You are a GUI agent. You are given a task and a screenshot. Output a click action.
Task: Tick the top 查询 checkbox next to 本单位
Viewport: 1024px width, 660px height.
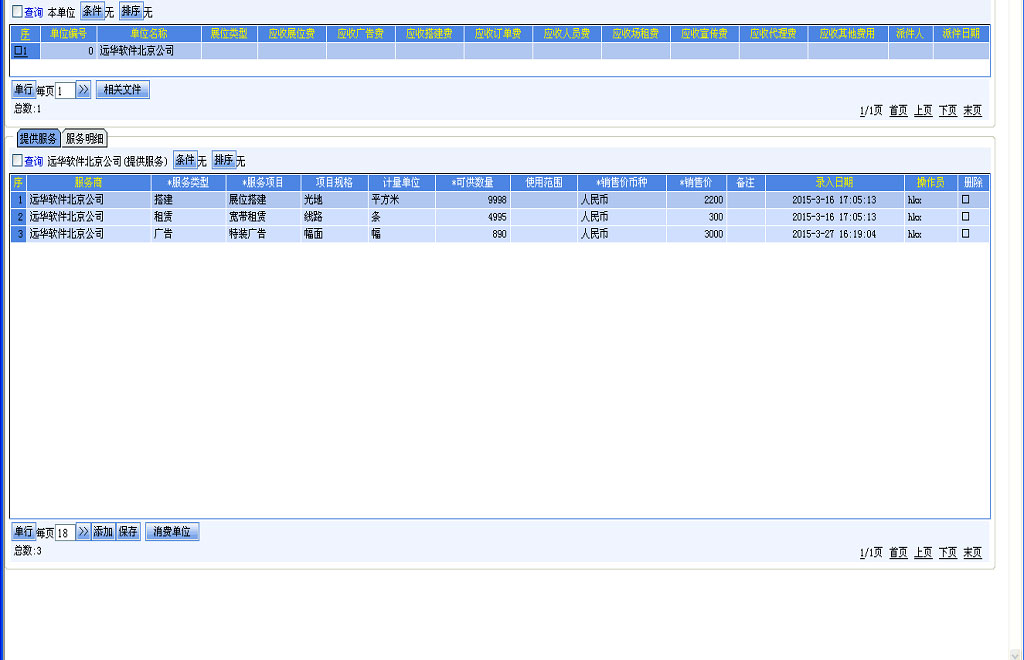(17, 12)
